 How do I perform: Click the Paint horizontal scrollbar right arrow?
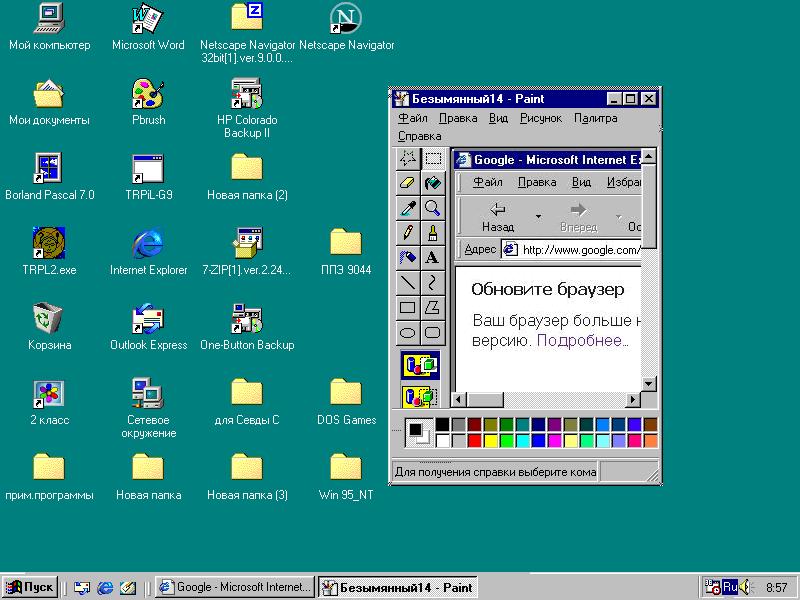point(634,399)
